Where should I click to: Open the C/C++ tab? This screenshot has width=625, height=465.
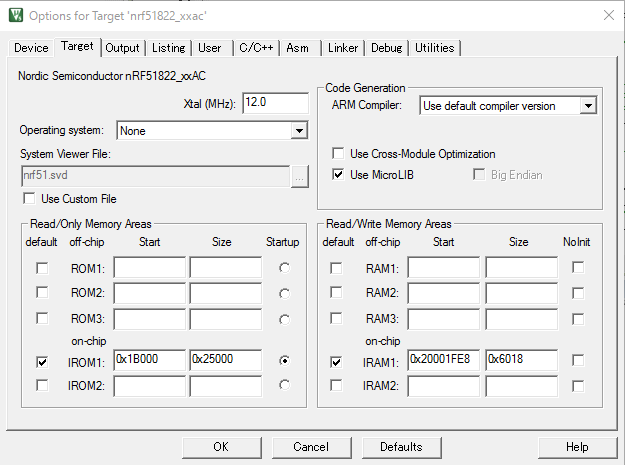256,48
